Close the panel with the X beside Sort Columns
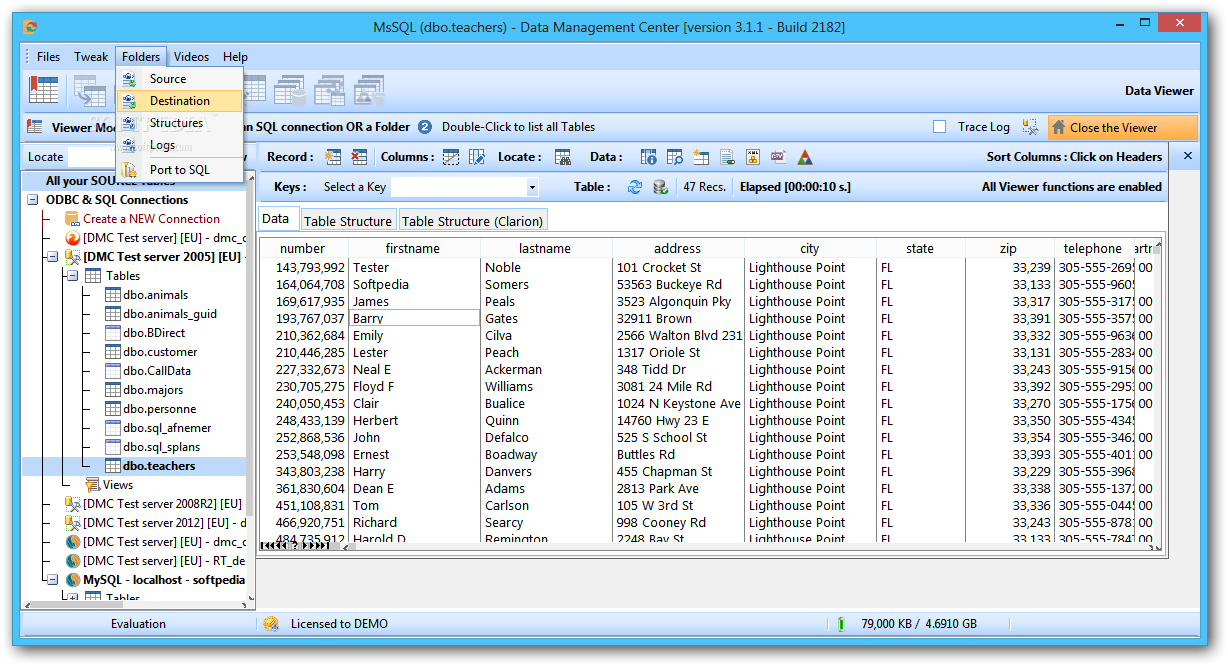 tap(1188, 156)
